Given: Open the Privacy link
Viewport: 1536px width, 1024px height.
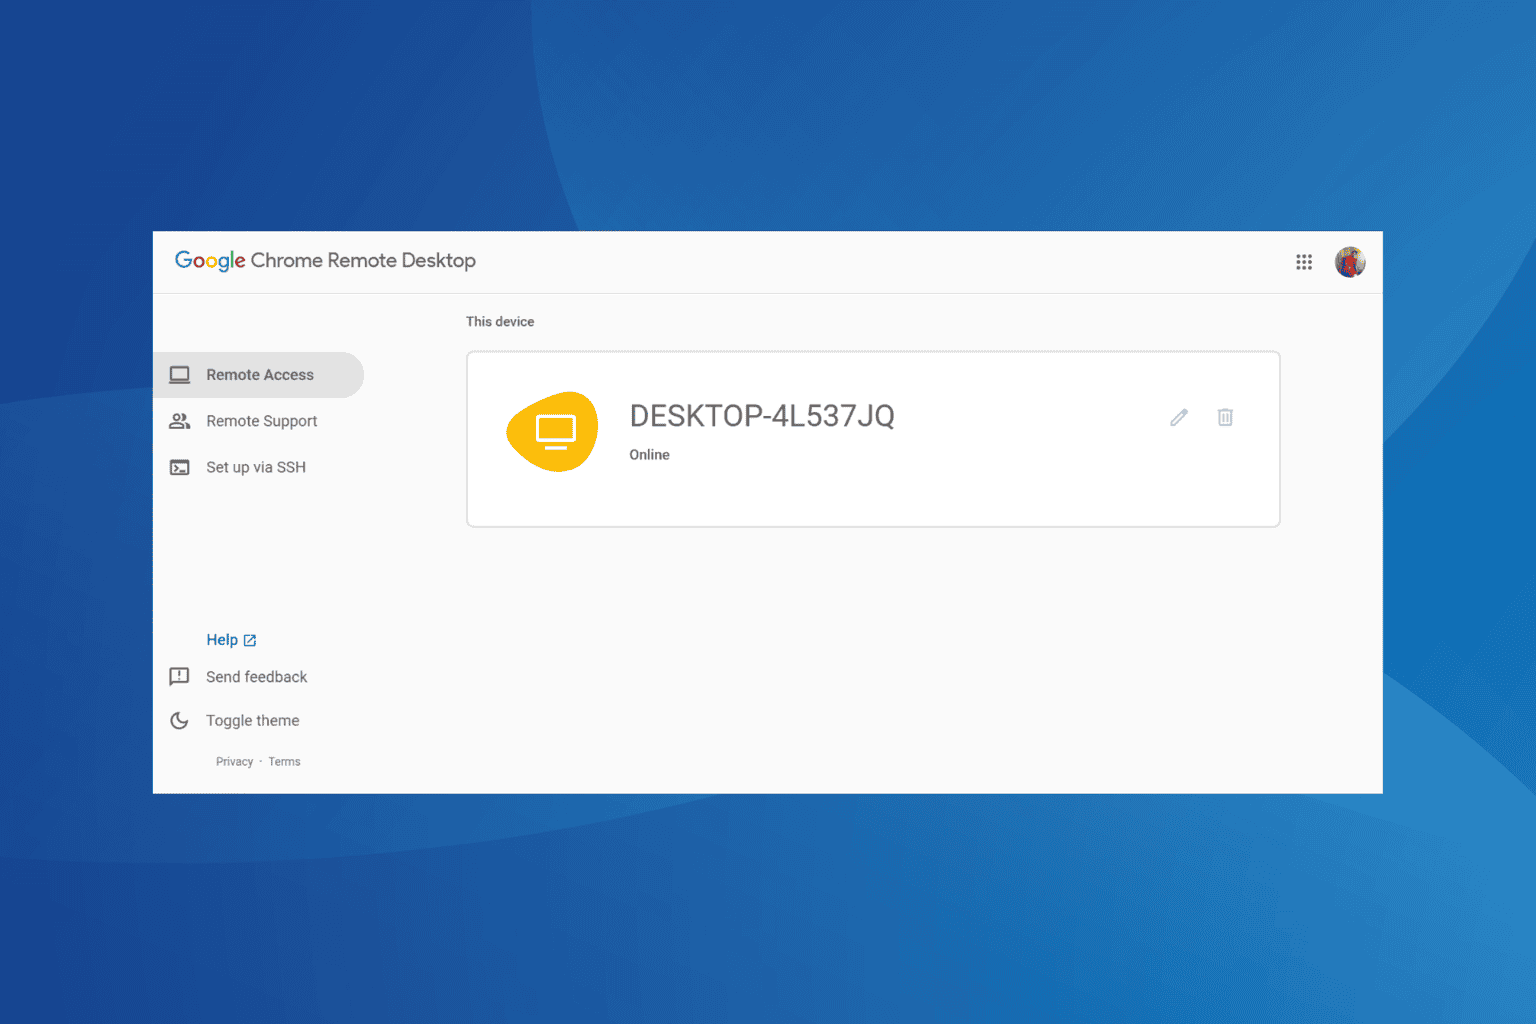Looking at the screenshot, I should pyautogui.click(x=234, y=762).
